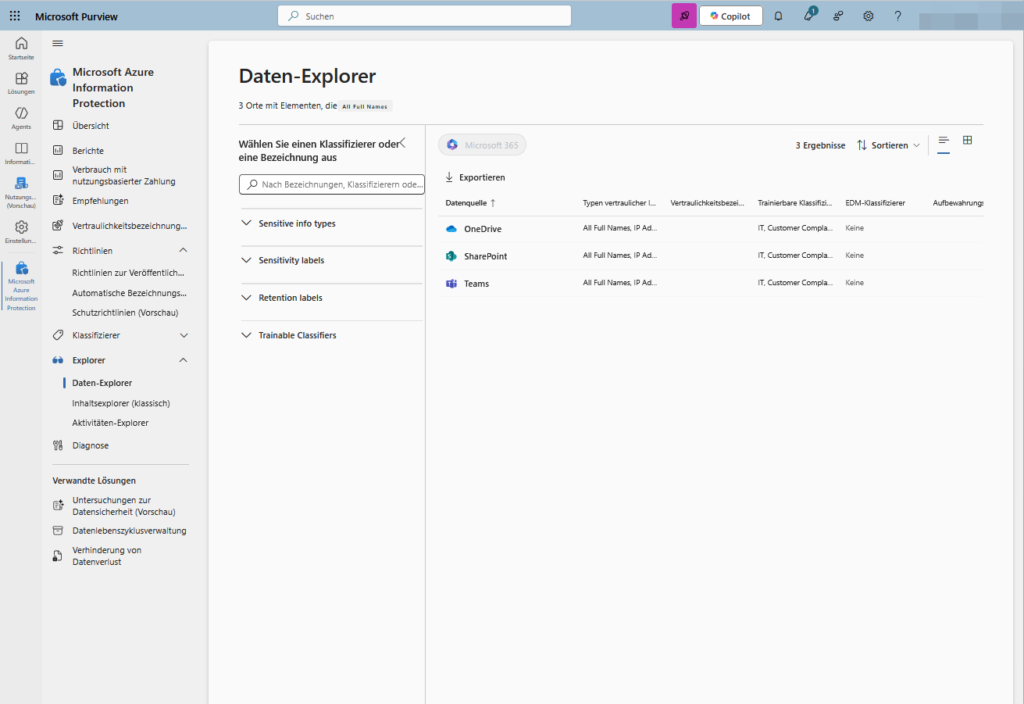Open Lösungen in the left rail
This screenshot has width=1024, height=704.
click(x=21, y=83)
